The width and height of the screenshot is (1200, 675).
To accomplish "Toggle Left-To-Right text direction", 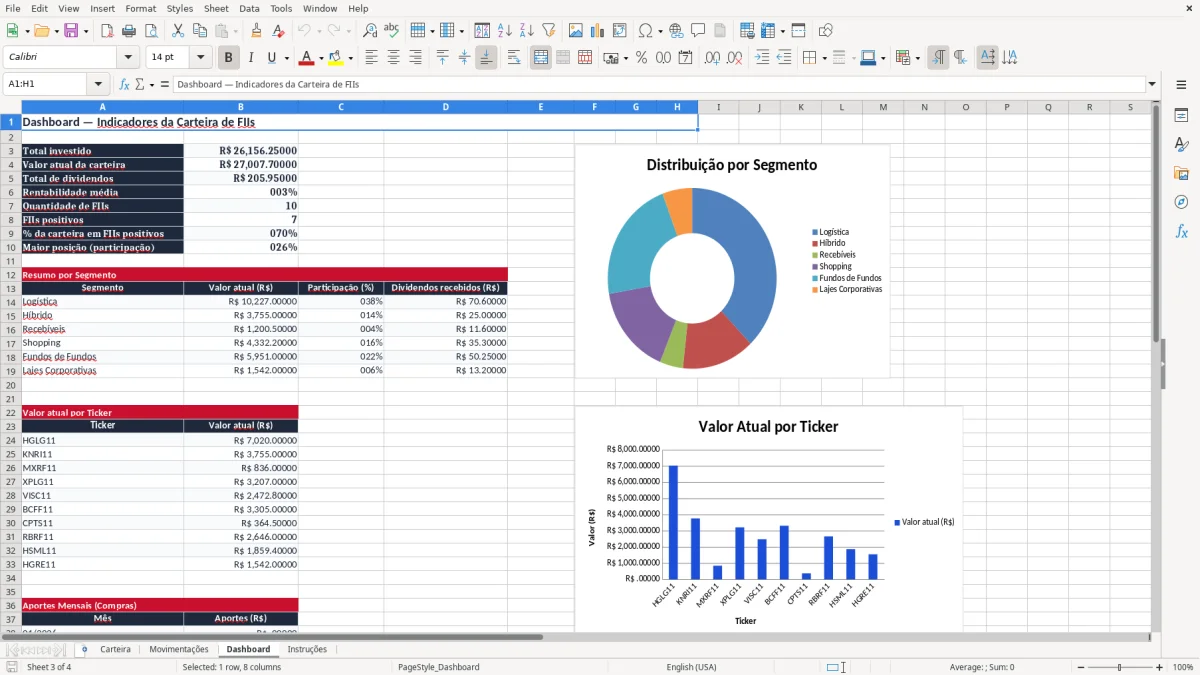I will [938, 58].
